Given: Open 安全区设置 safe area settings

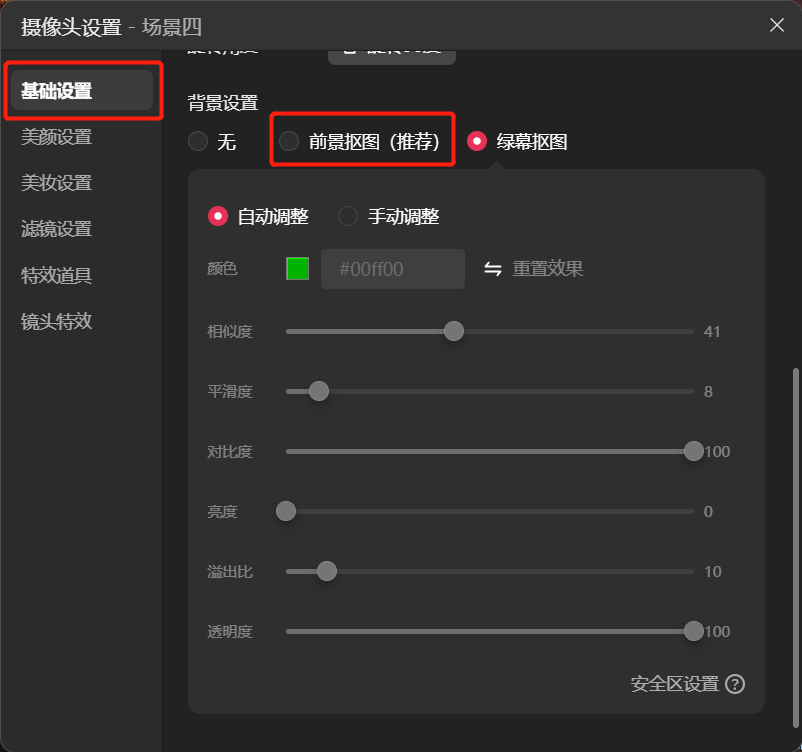Looking at the screenshot, I should (677, 684).
